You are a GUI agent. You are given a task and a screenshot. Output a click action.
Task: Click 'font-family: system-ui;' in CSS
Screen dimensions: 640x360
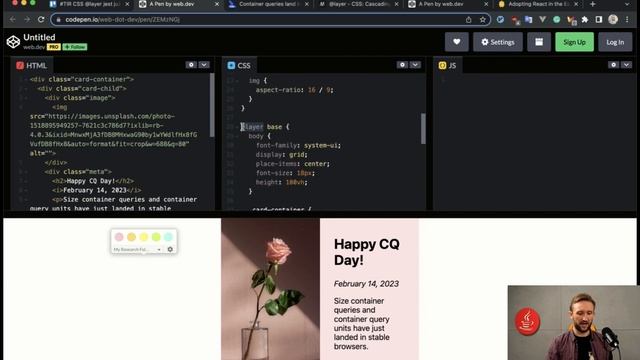(x=298, y=145)
